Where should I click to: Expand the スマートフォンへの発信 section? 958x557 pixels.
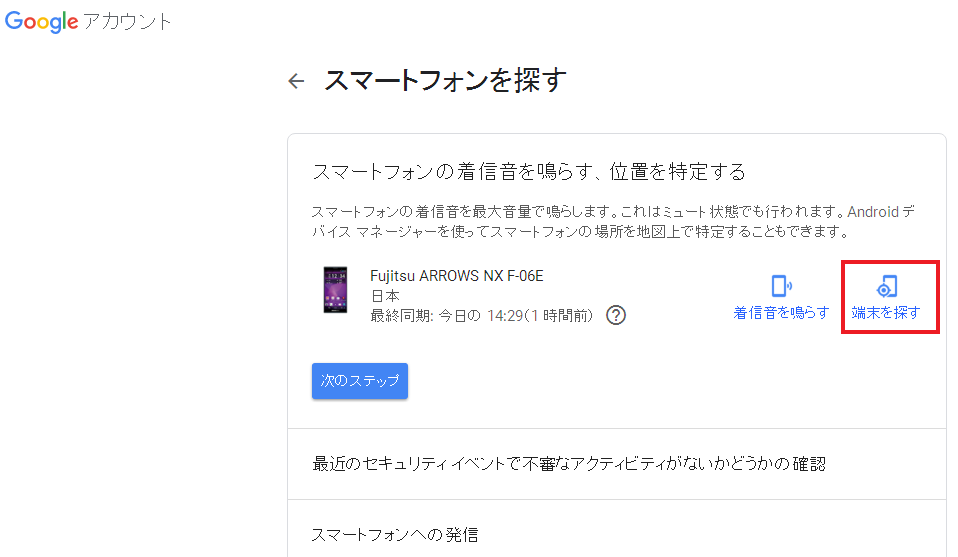click(x=395, y=535)
